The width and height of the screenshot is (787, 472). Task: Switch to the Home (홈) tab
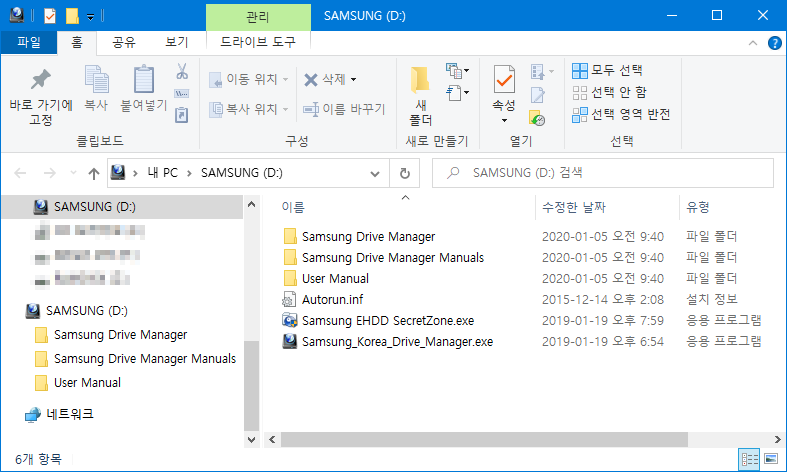click(x=77, y=42)
